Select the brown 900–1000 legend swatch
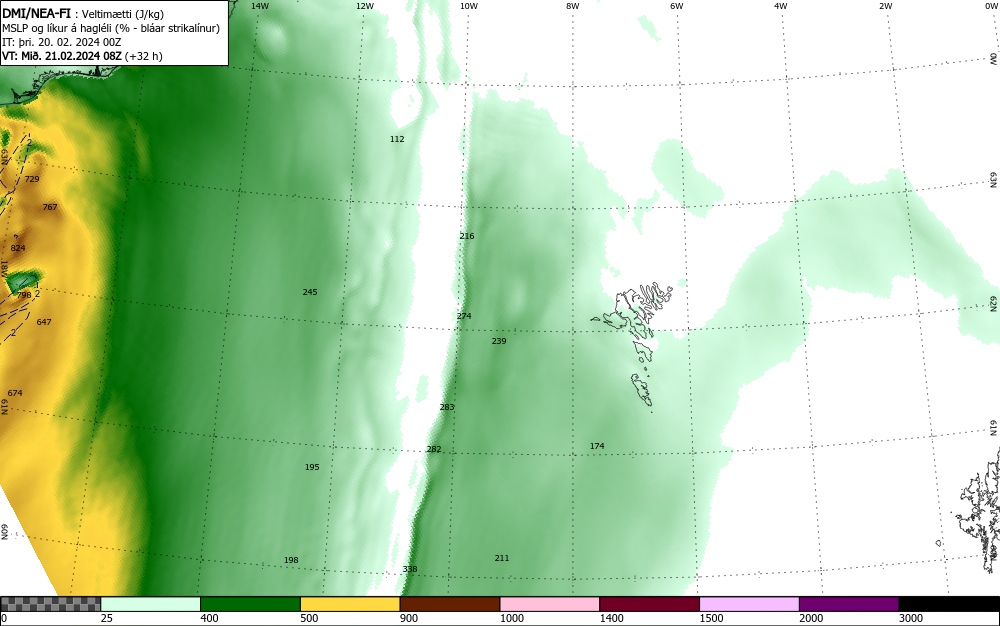 (x=450, y=604)
